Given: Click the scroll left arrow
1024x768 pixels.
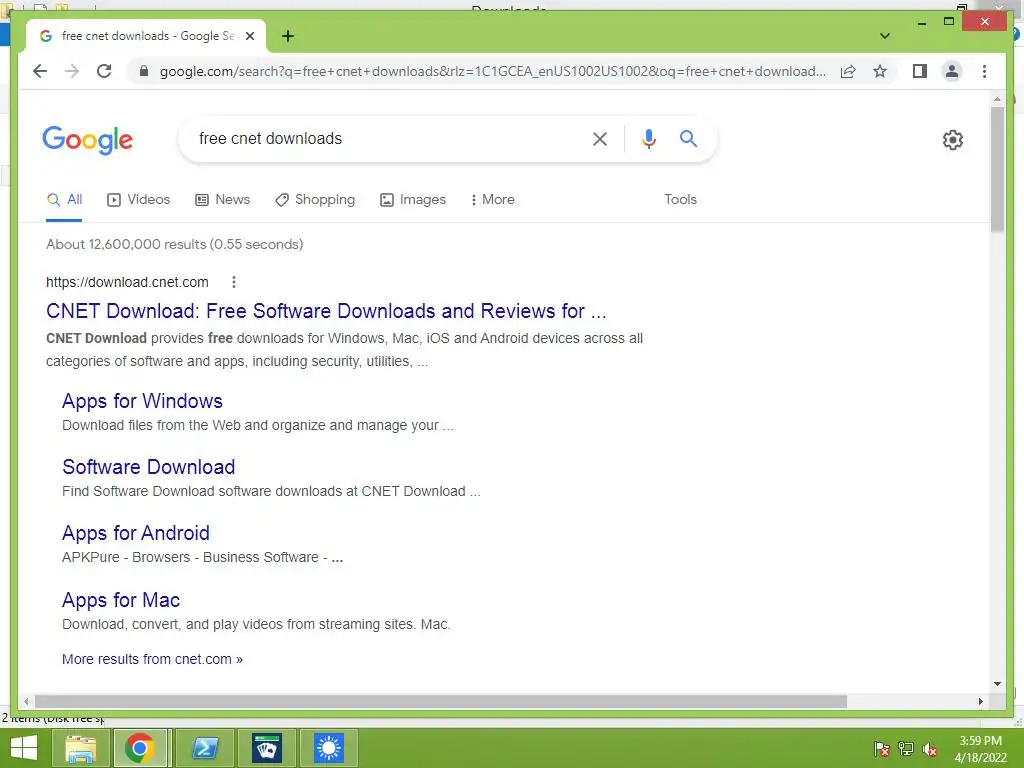Looking at the screenshot, I should tap(25, 701).
